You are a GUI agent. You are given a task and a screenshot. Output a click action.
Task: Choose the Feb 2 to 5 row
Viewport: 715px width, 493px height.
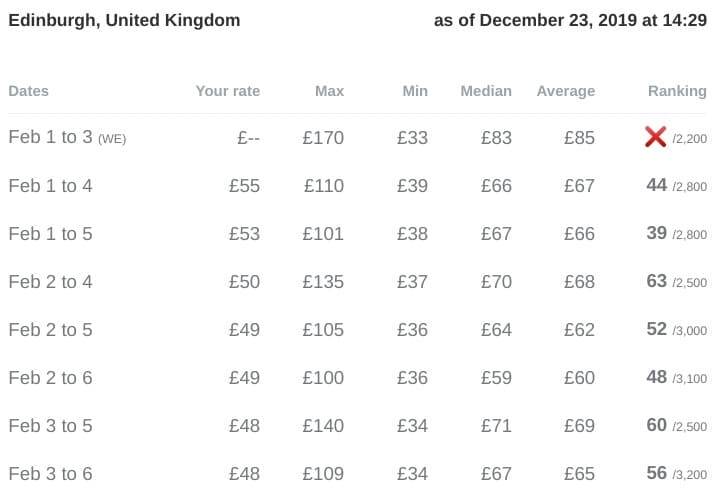(x=50, y=330)
